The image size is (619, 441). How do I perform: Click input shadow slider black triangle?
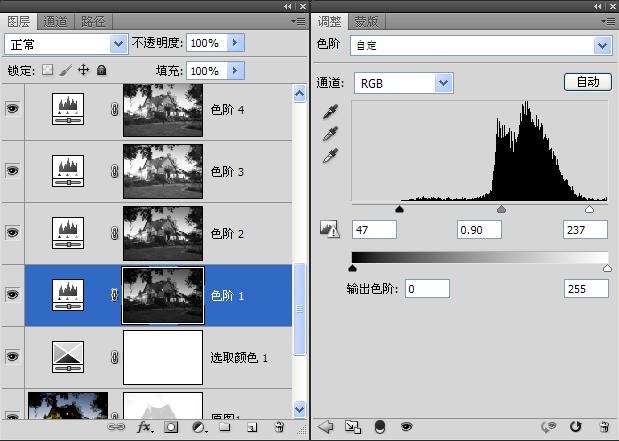399,208
